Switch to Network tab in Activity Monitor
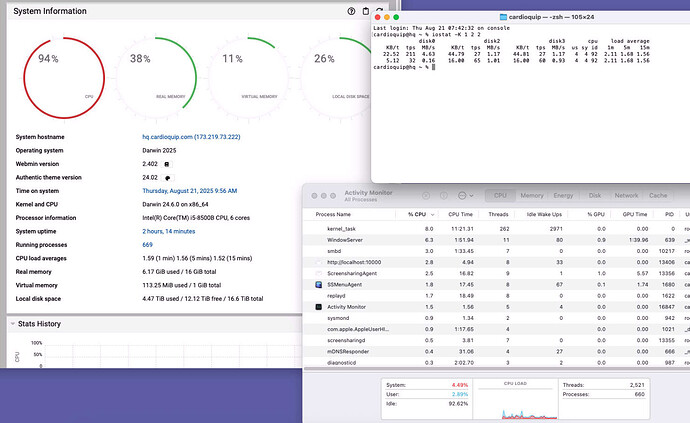This screenshot has width=690, height=423. pos(626,195)
